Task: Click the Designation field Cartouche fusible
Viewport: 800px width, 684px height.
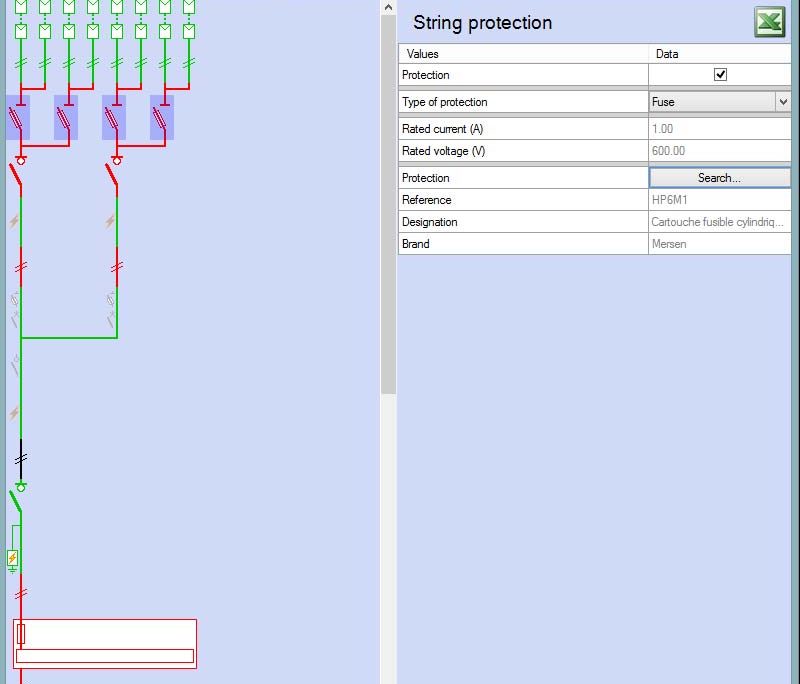Action: pyautogui.click(x=719, y=222)
